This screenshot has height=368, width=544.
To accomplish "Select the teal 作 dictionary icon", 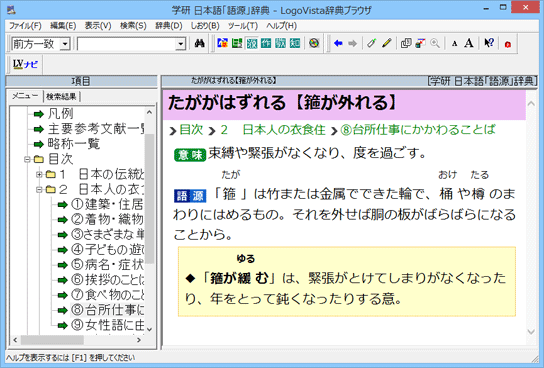I will click(x=266, y=43).
